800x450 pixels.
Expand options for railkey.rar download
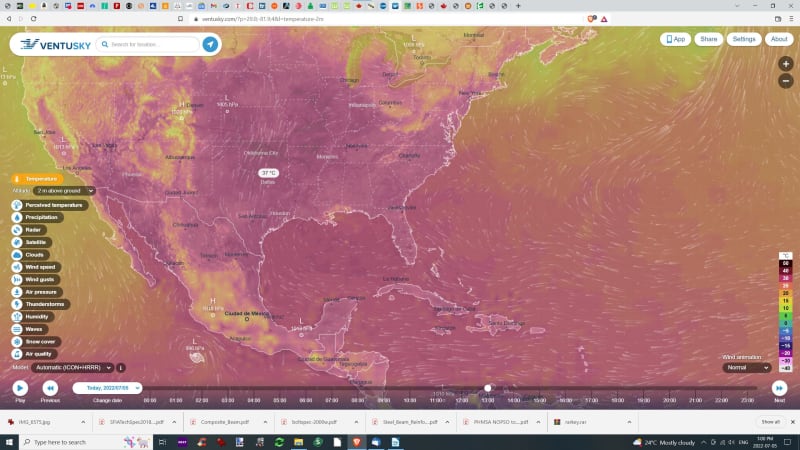tap(629, 422)
